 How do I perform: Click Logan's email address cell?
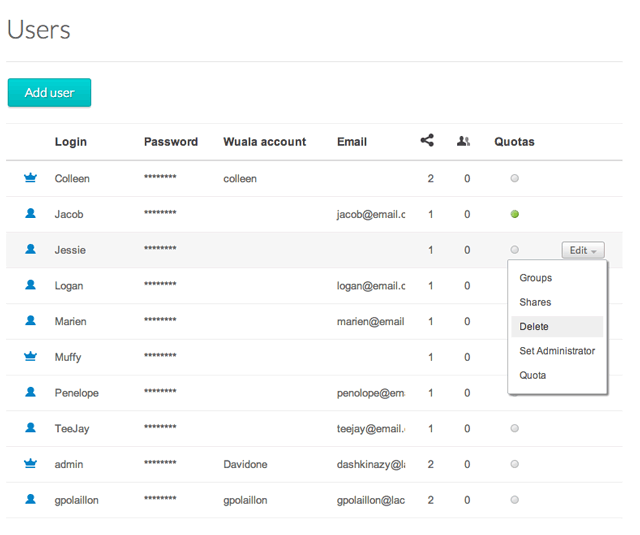370,286
